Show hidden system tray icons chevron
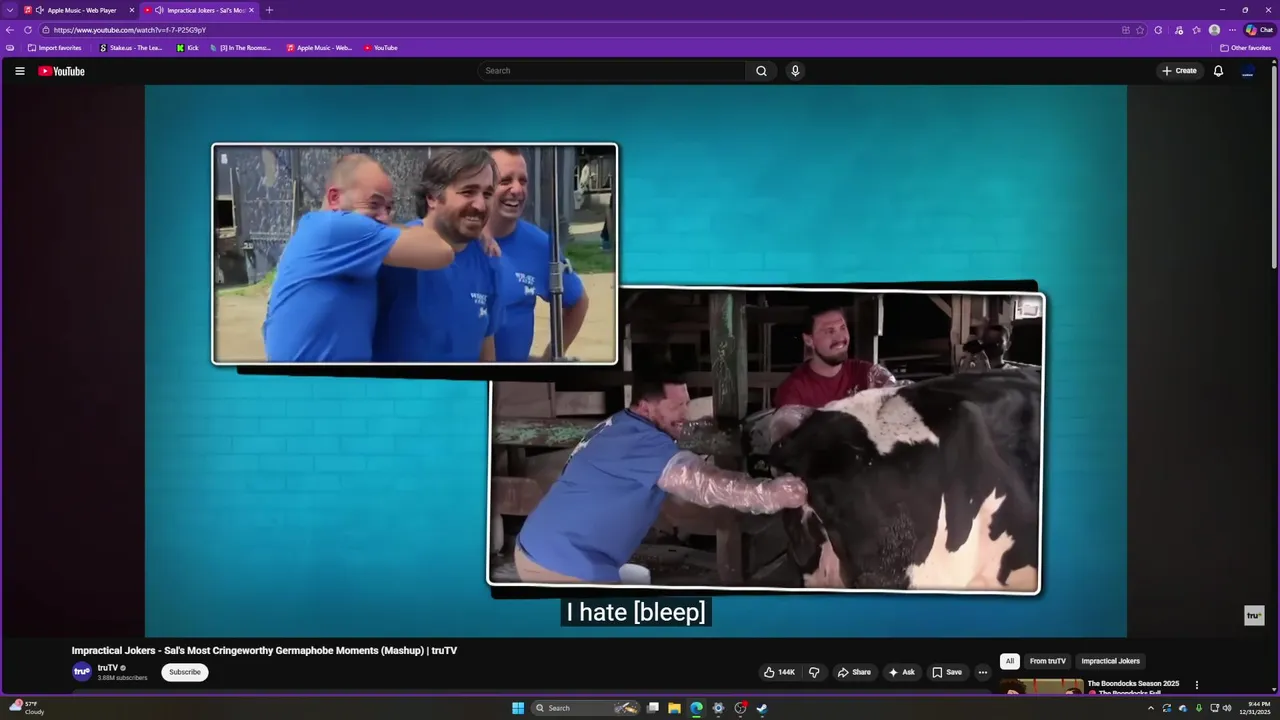The width and height of the screenshot is (1280, 720). point(1150,708)
